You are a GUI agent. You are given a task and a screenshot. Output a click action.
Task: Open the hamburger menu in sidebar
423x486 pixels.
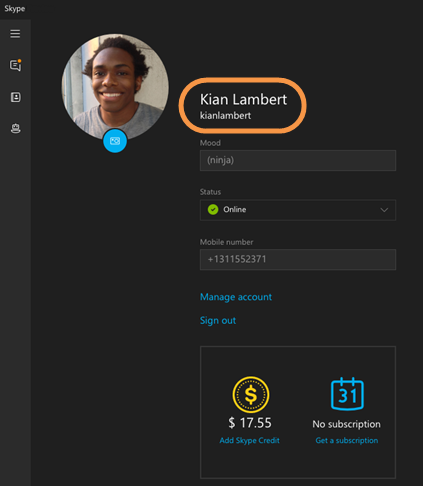[15, 34]
